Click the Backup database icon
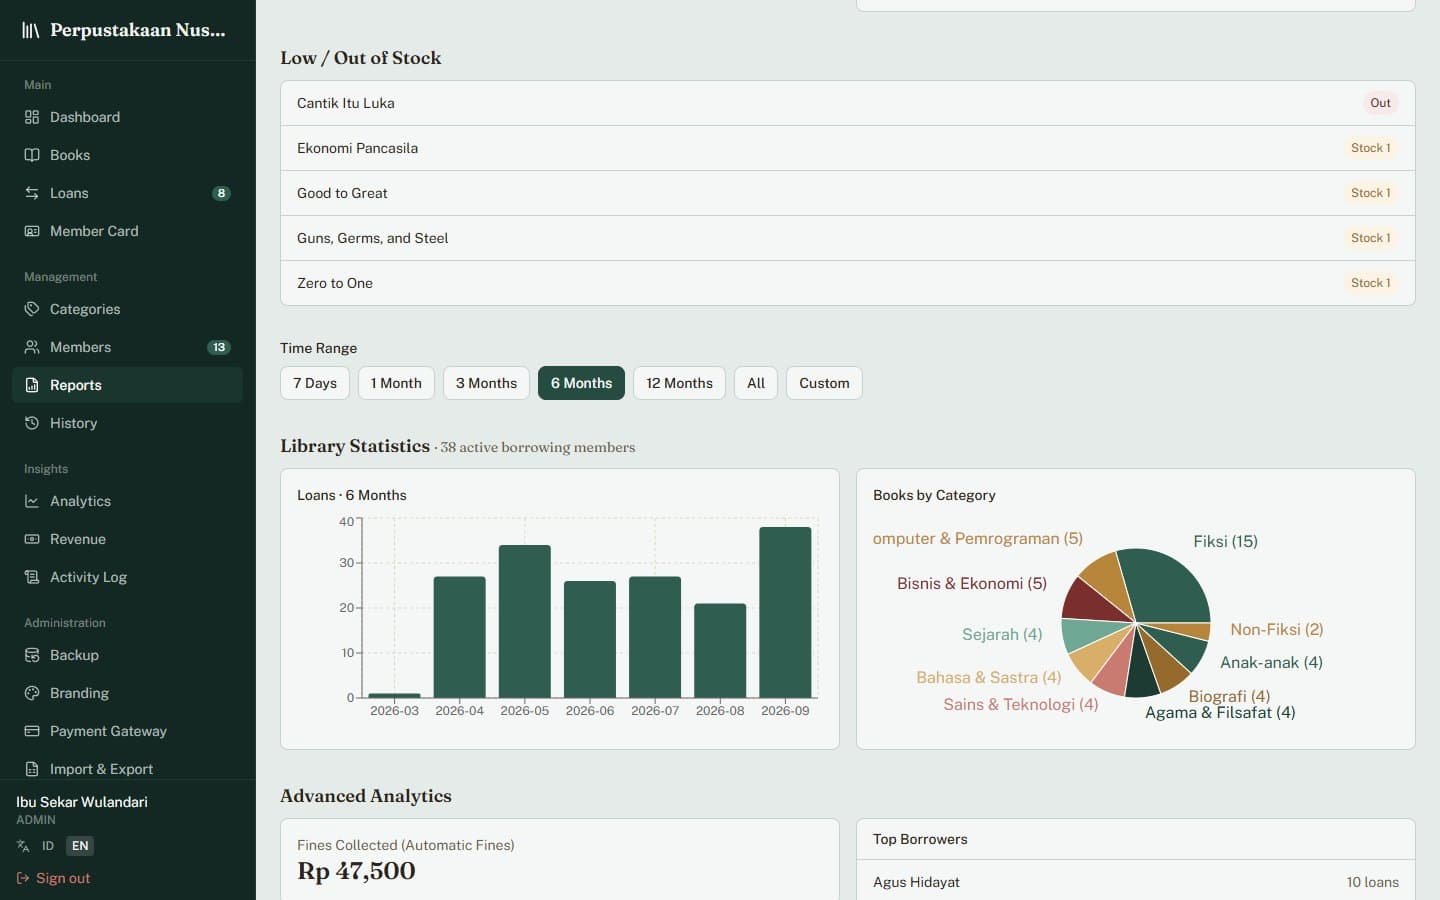The height and width of the screenshot is (900, 1440). point(32,655)
